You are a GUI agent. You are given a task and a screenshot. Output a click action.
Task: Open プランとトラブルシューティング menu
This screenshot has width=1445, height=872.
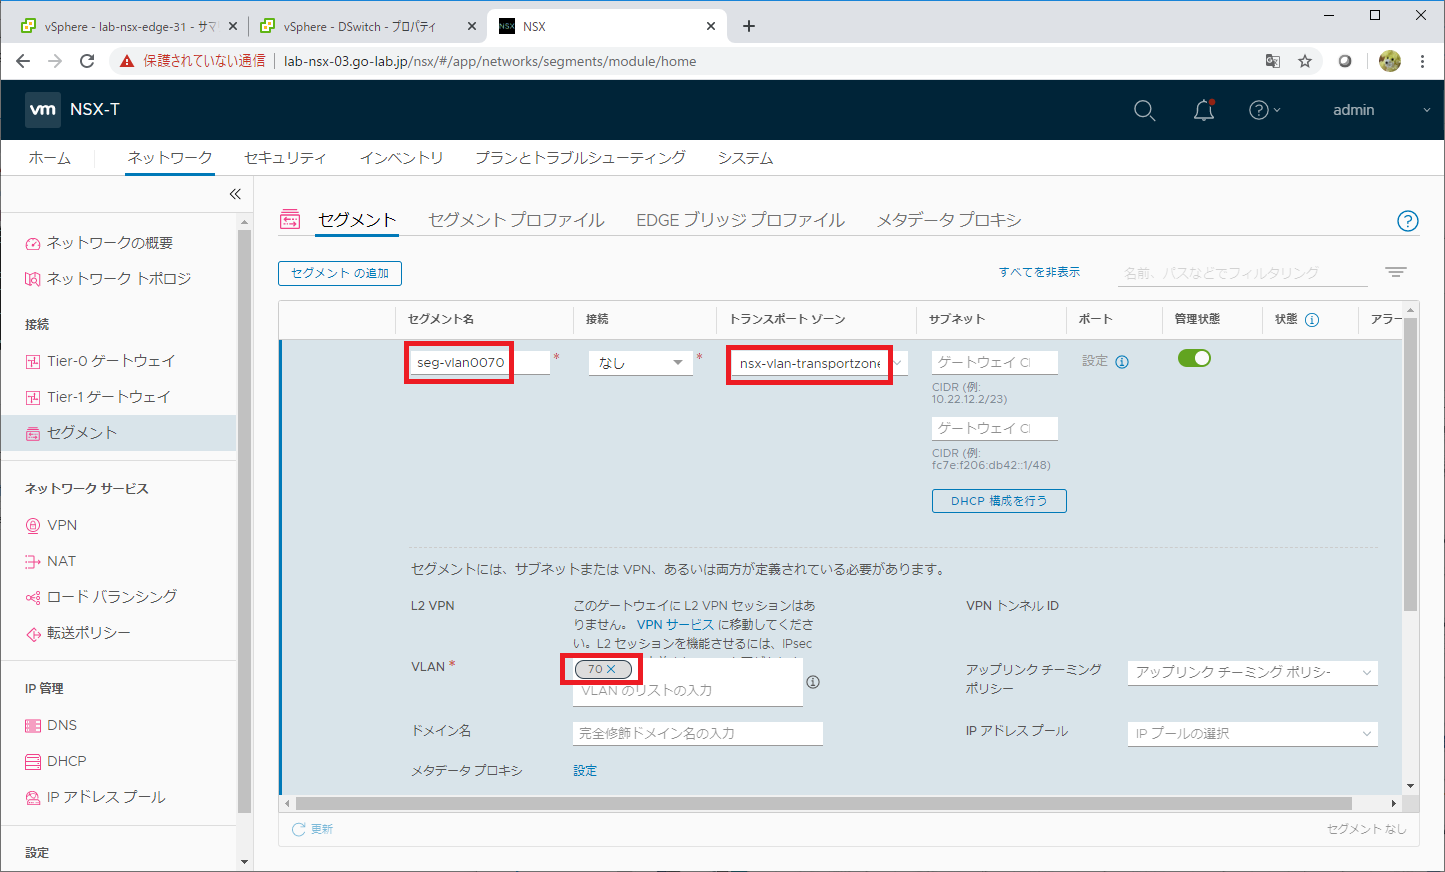coord(580,158)
